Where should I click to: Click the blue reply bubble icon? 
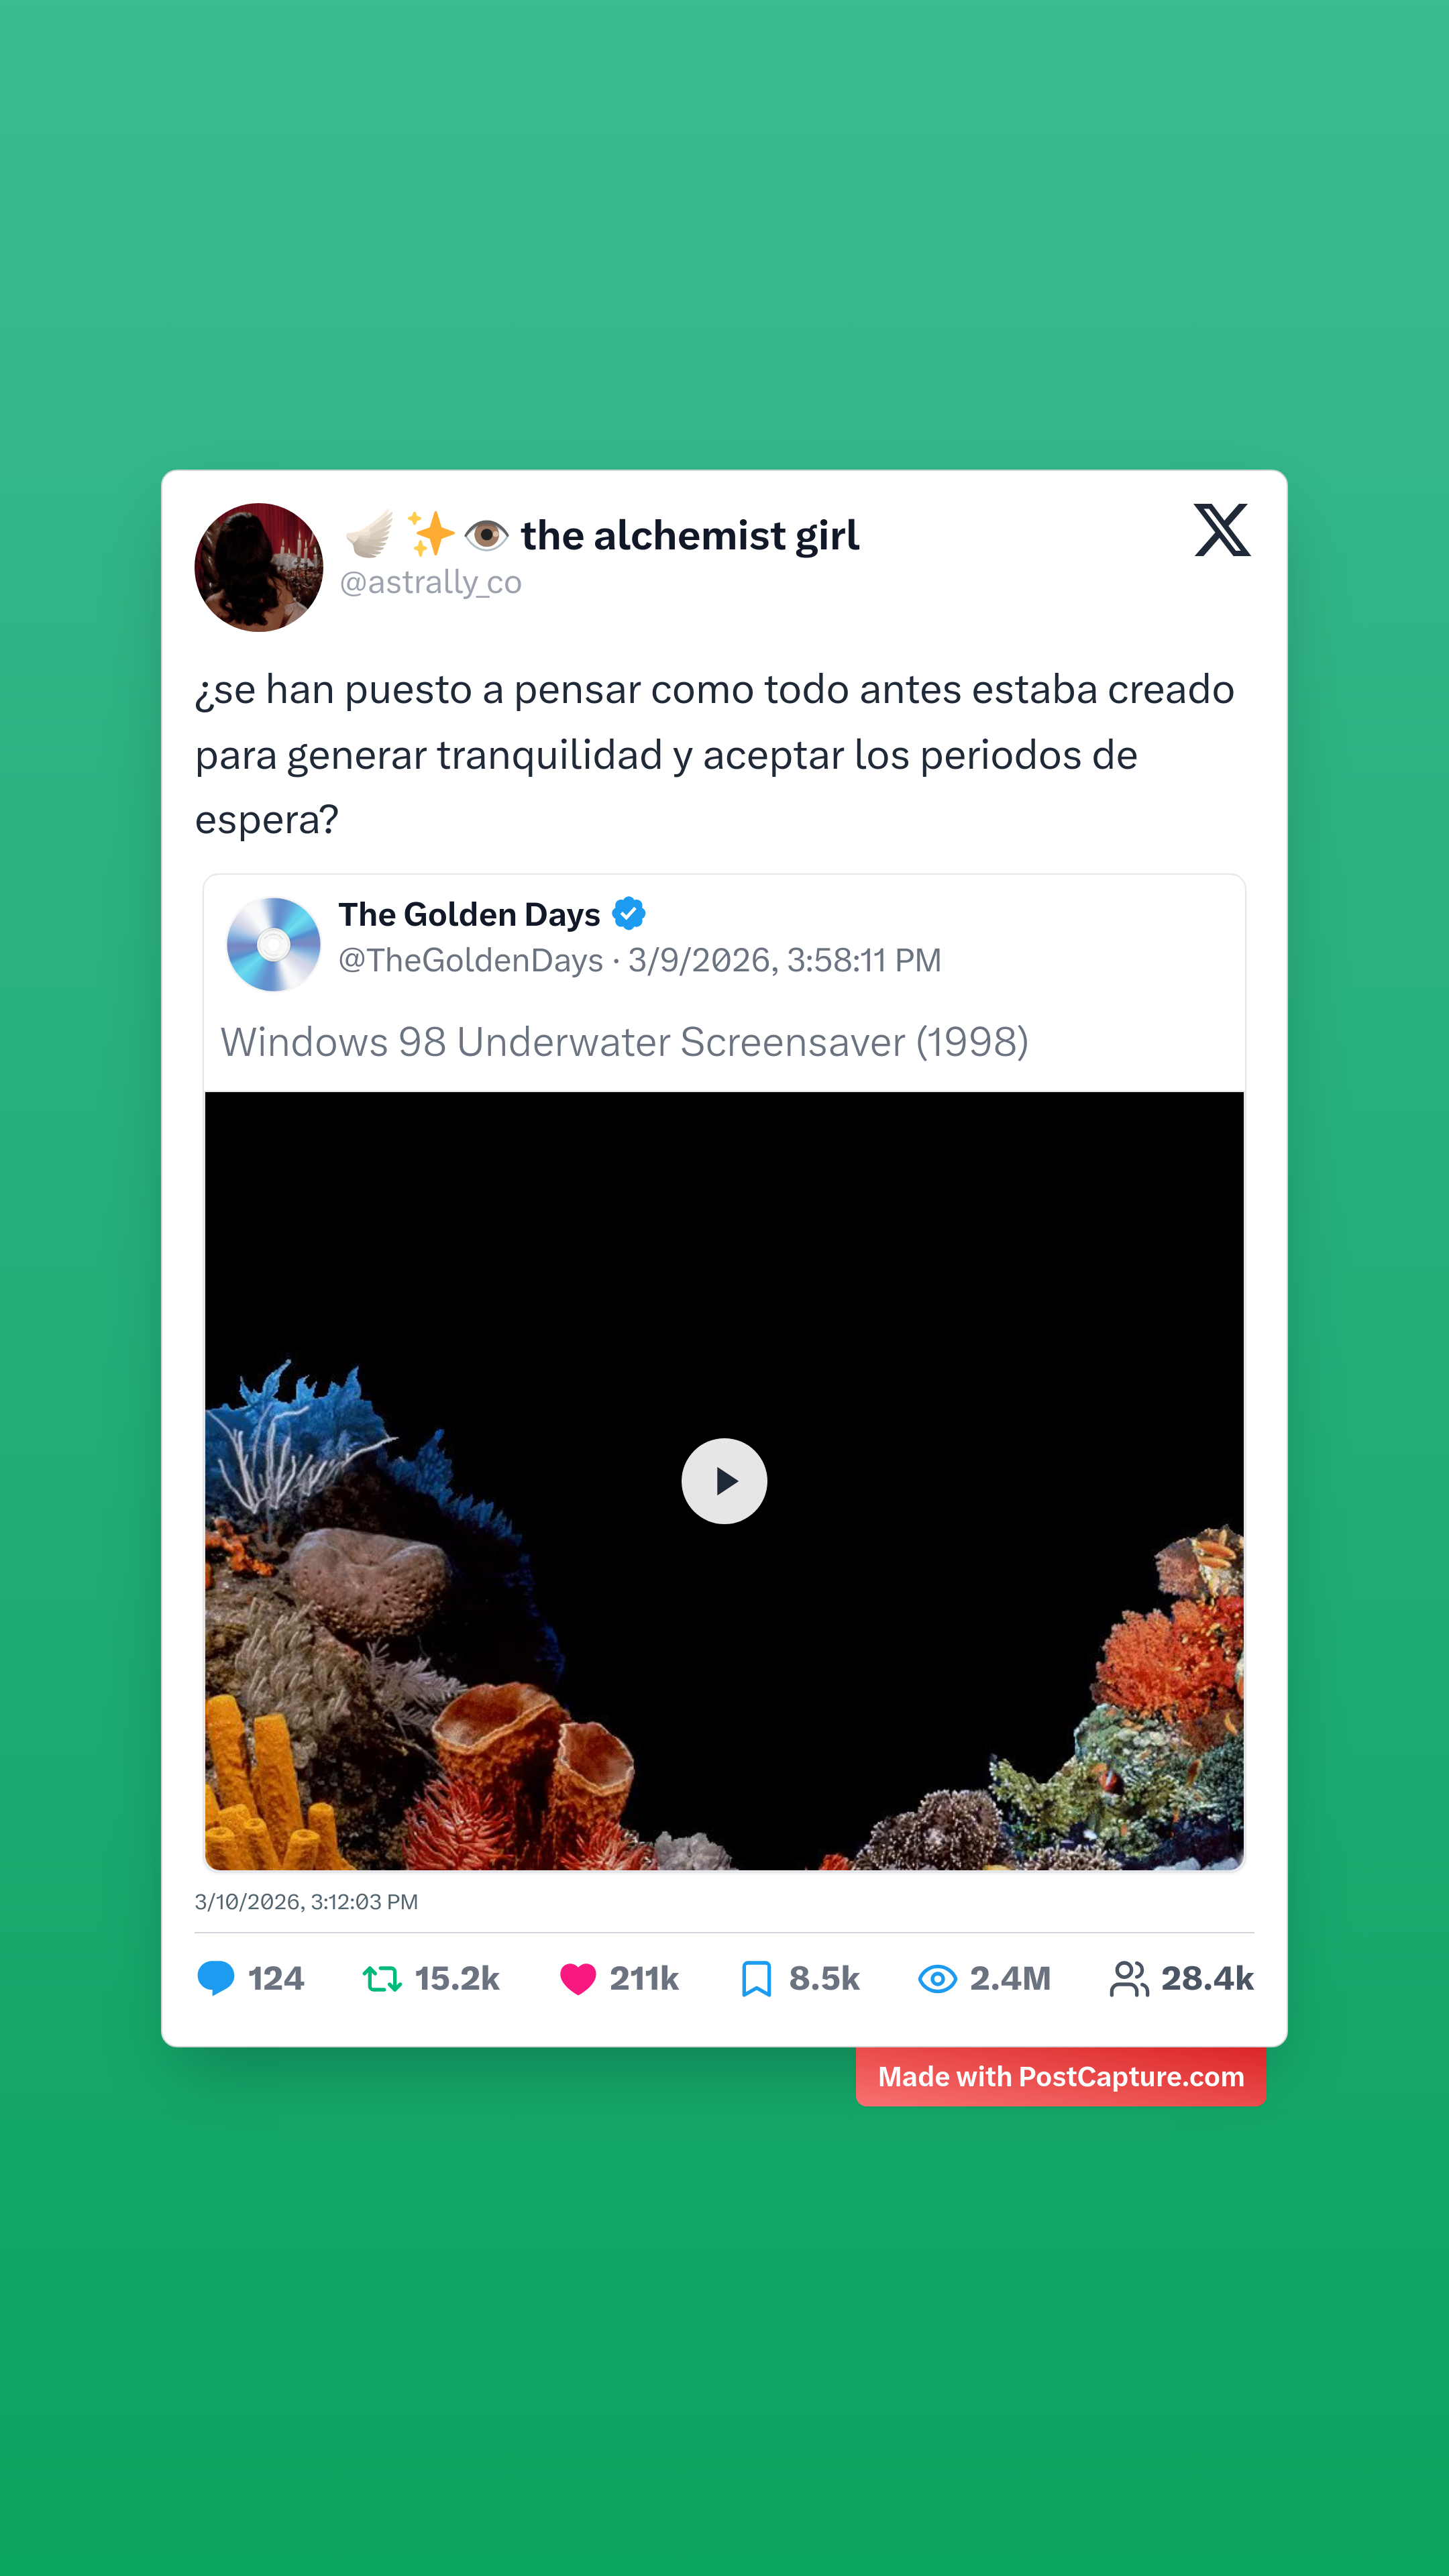point(216,1978)
